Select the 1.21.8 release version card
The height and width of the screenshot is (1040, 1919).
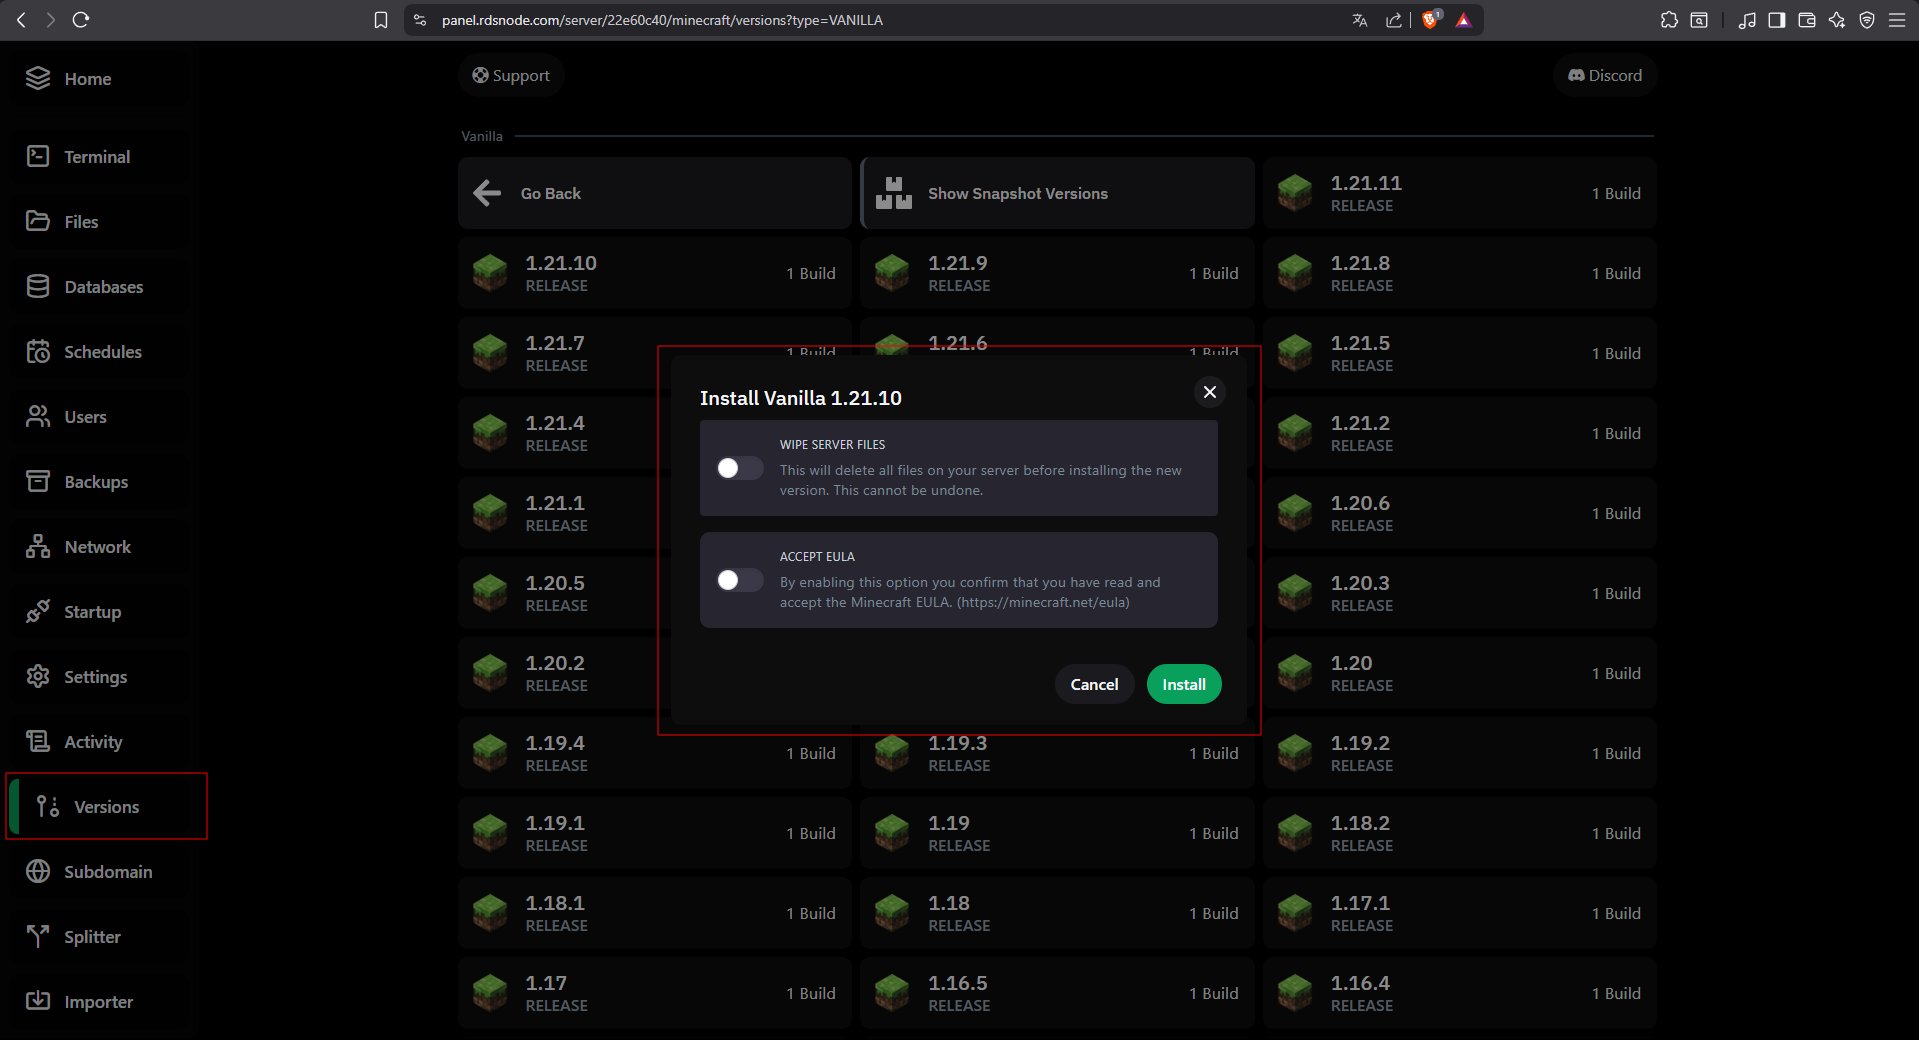[1460, 273]
